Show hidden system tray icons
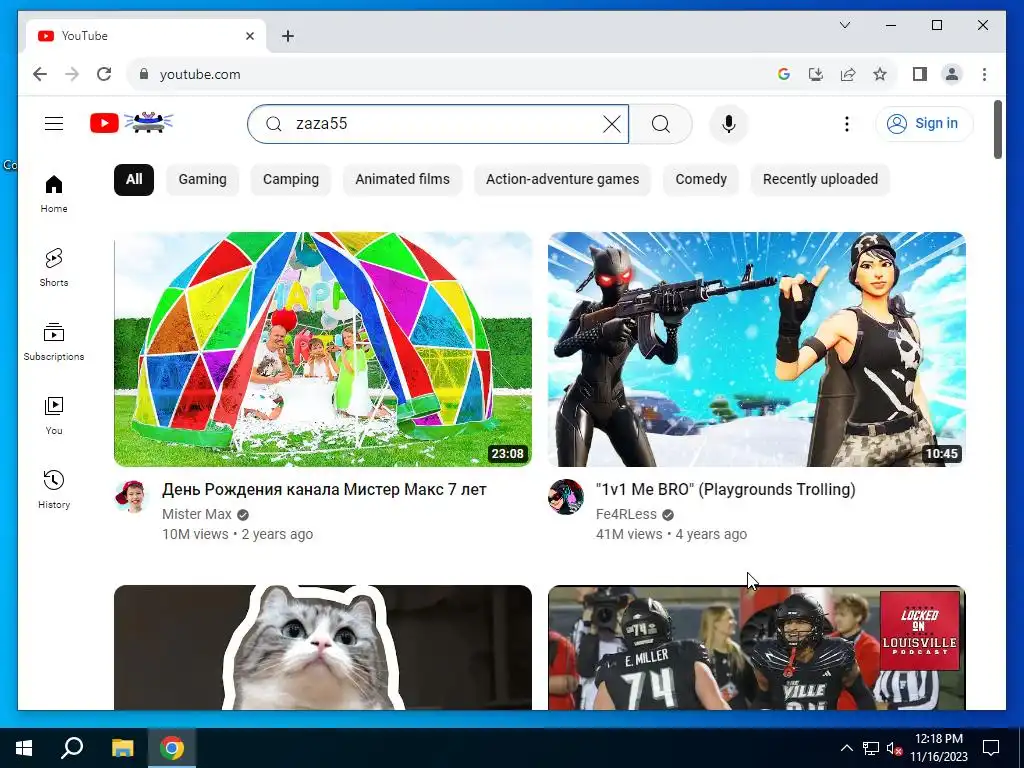This screenshot has width=1024, height=768. pyautogui.click(x=846, y=748)
